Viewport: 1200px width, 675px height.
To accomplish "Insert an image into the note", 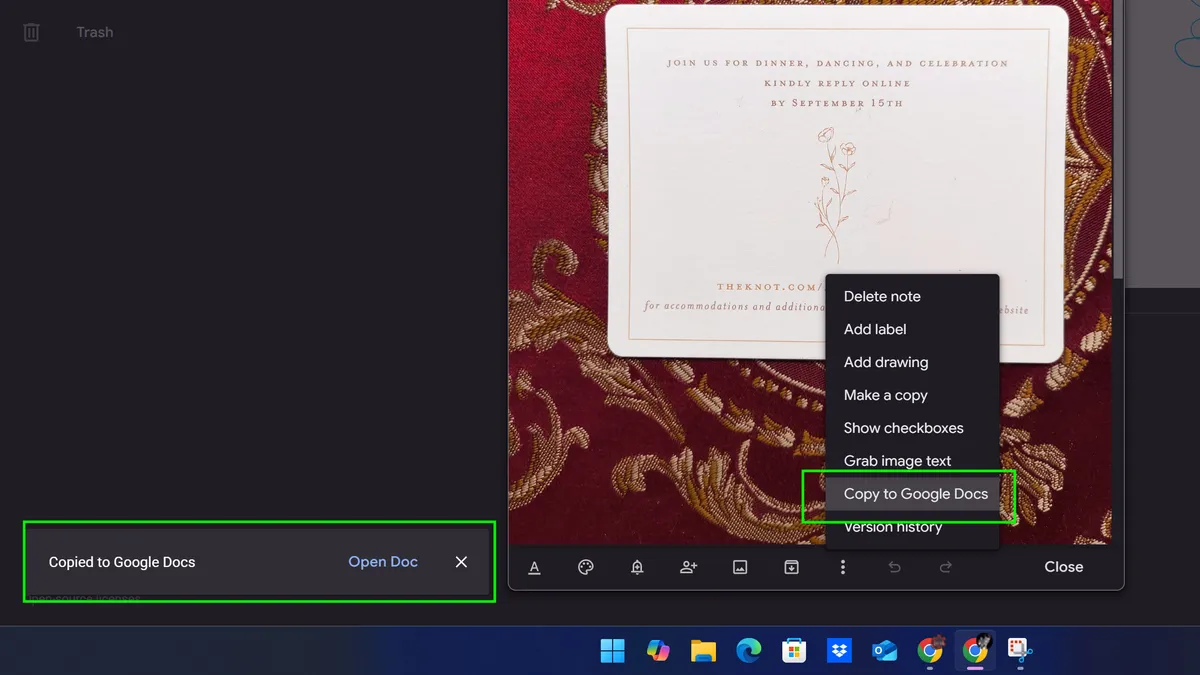I will (739, 567).
